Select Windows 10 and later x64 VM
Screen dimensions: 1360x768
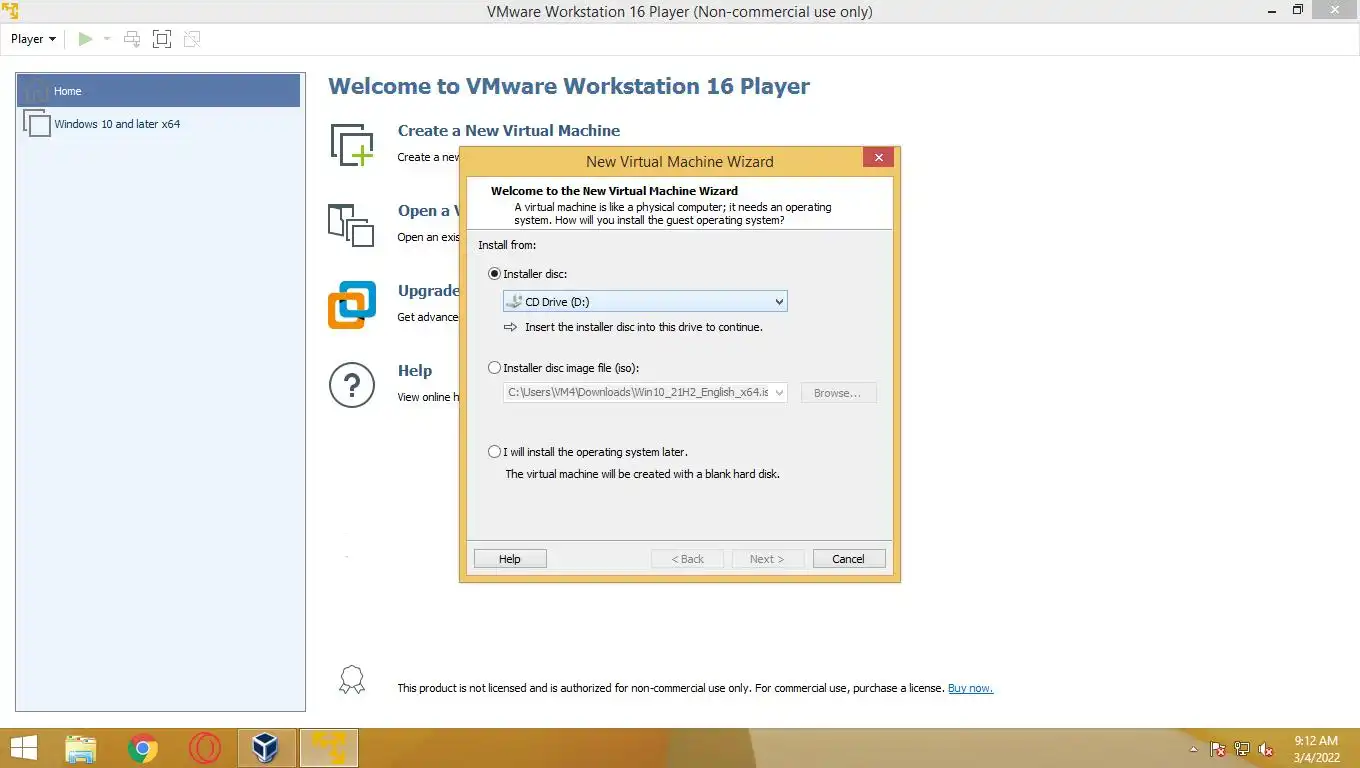(158, 124)
